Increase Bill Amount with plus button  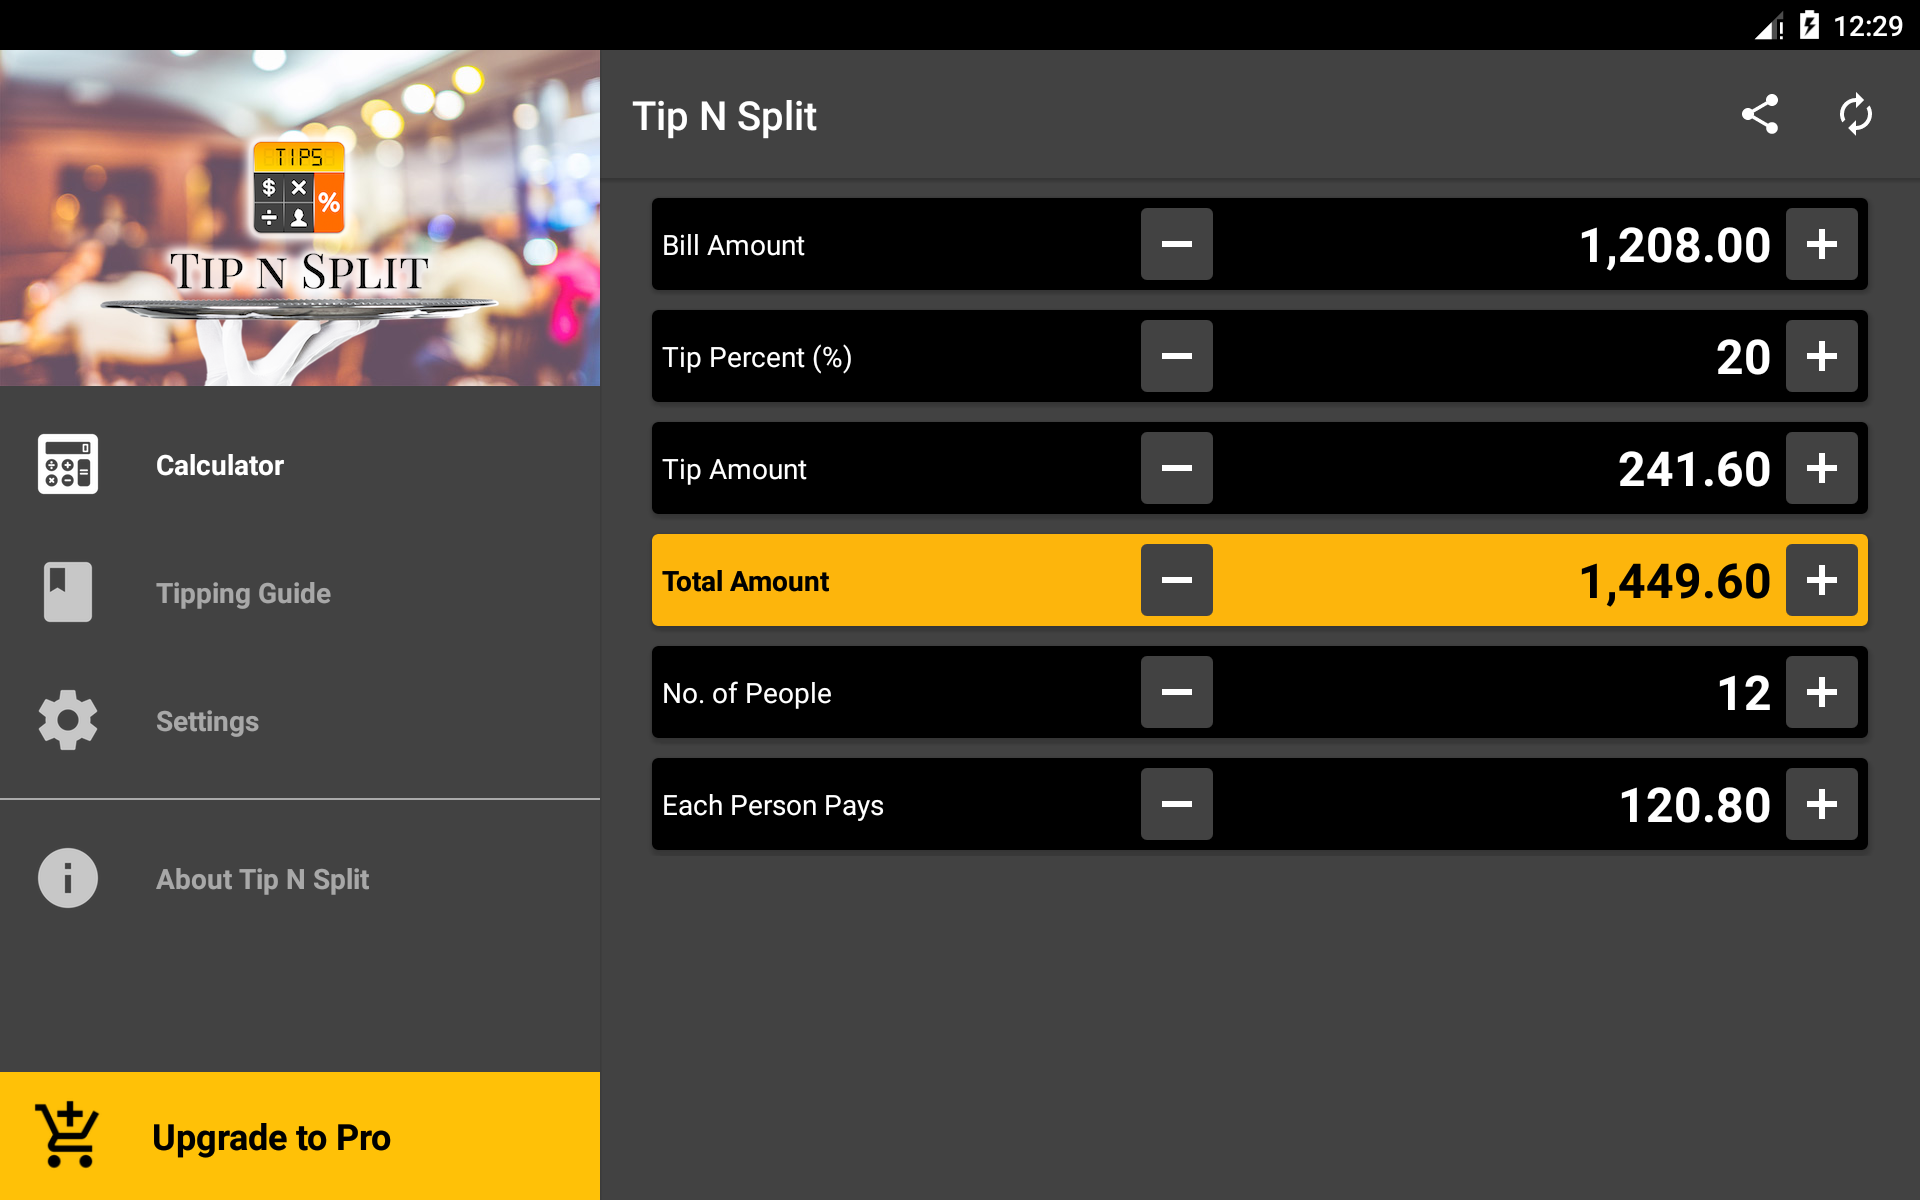click(1822, 244)
